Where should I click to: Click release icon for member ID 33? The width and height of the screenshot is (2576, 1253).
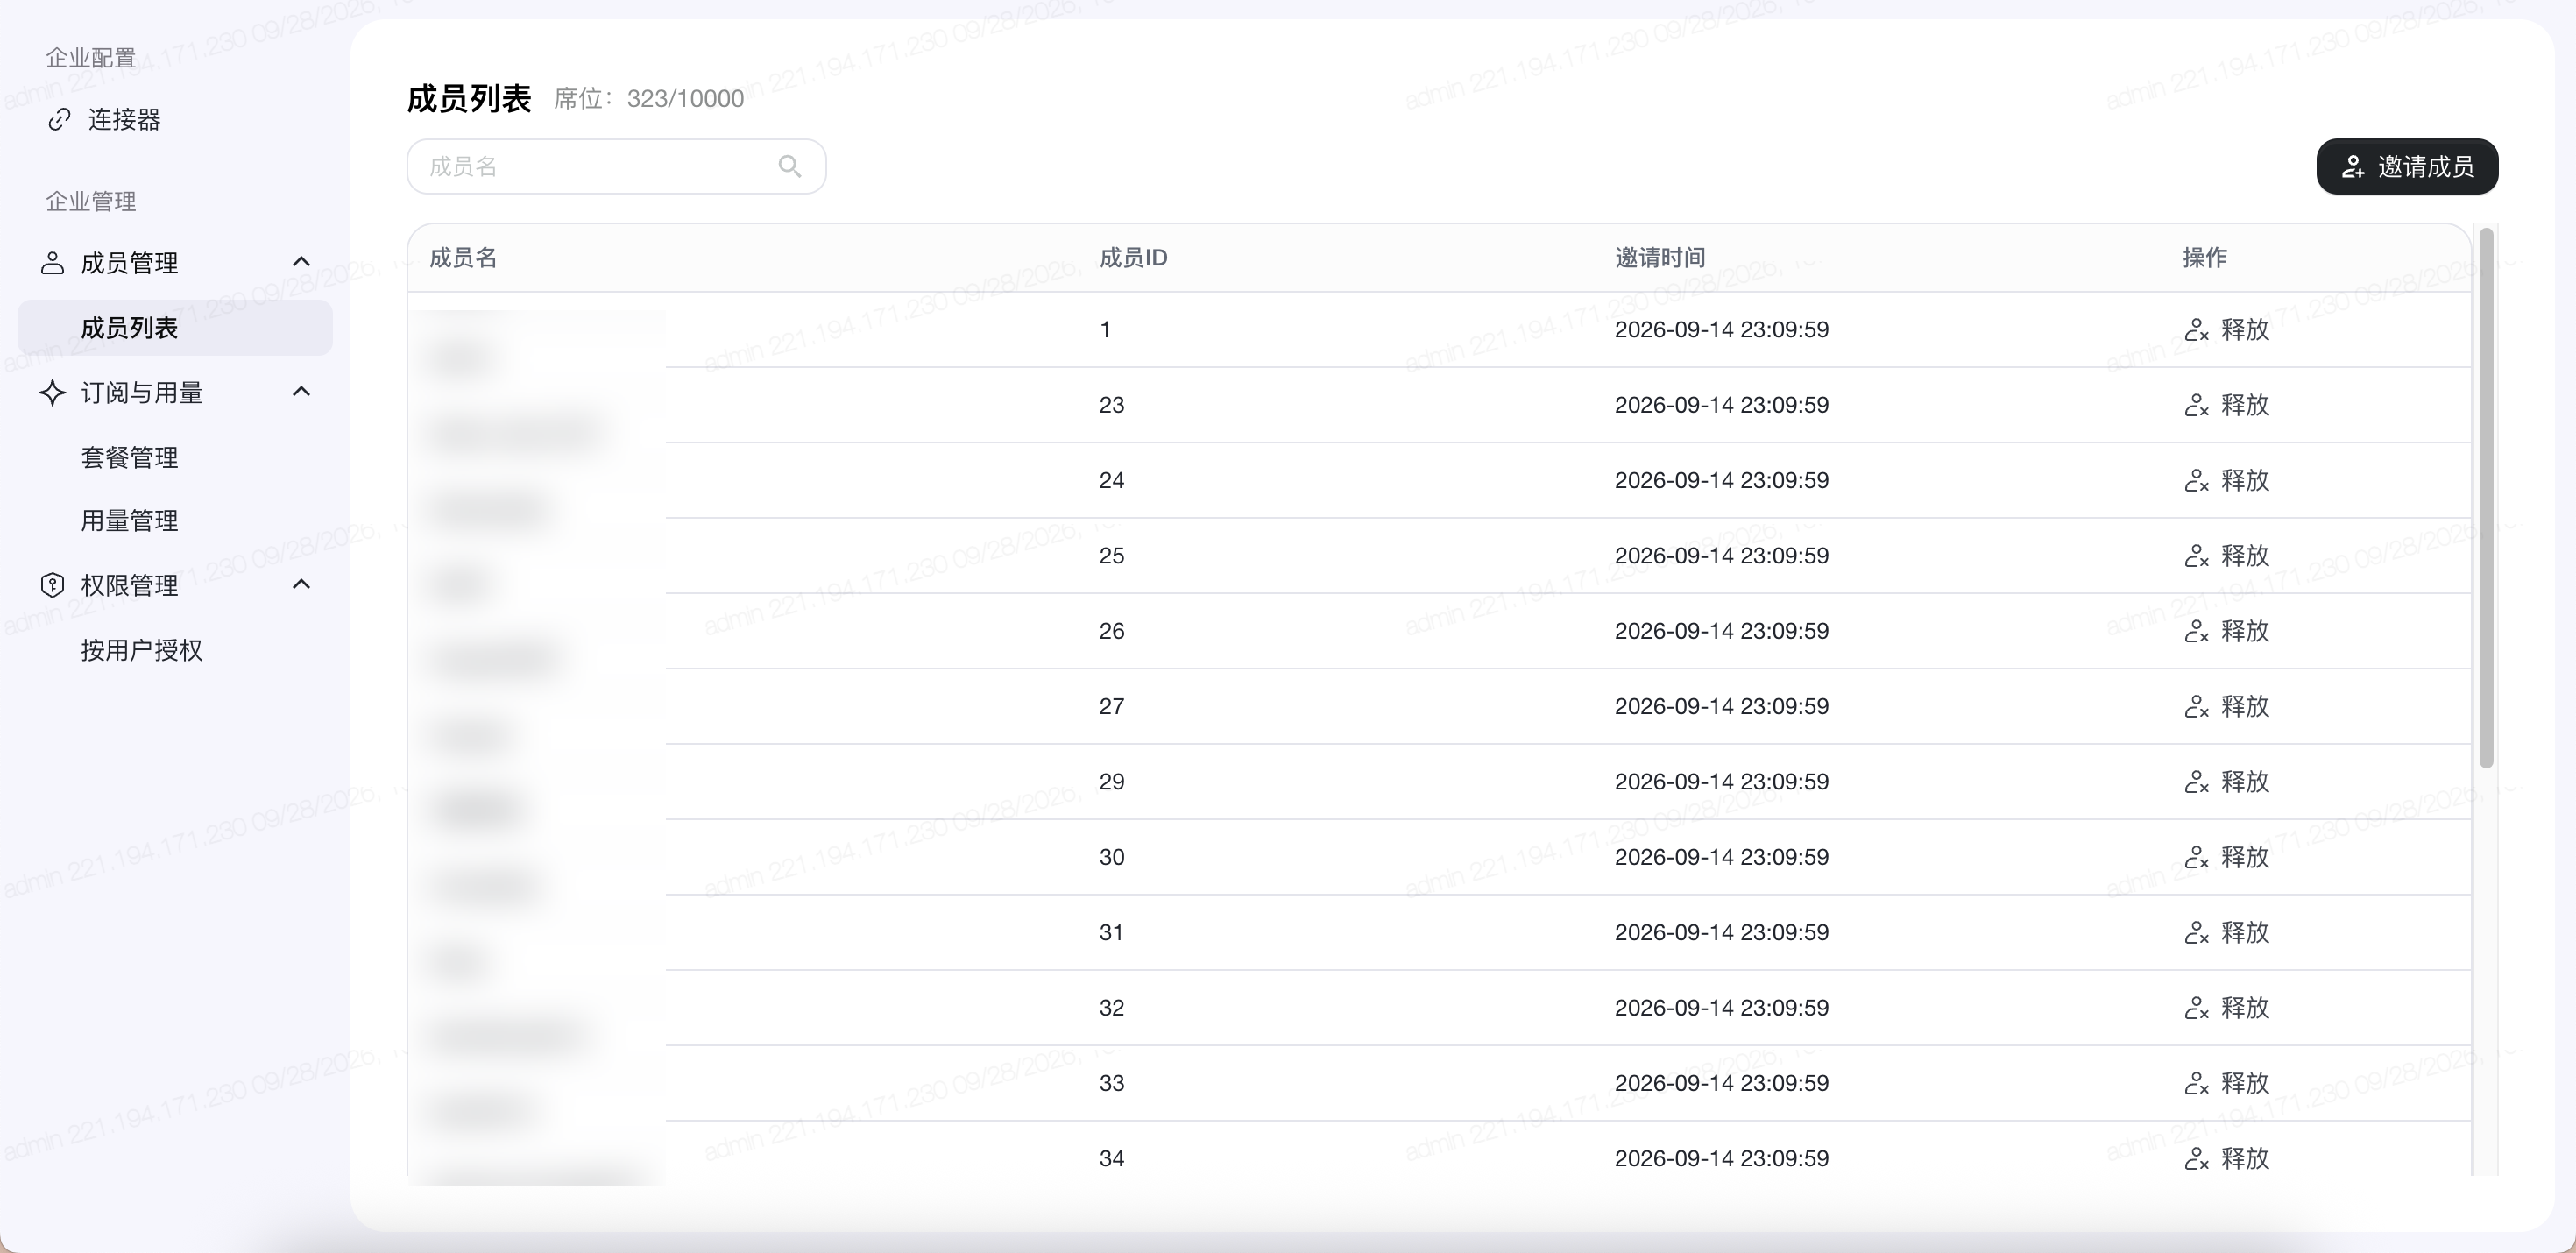(2196, 1083)
